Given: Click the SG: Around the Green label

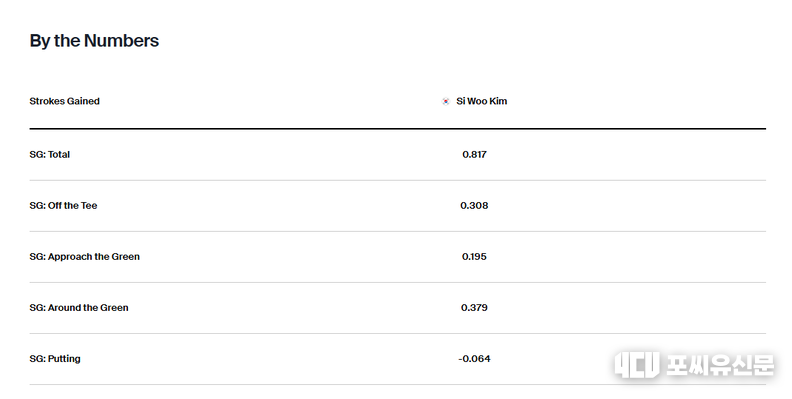Looking at the screenshot, I should [x=79, y=308].
